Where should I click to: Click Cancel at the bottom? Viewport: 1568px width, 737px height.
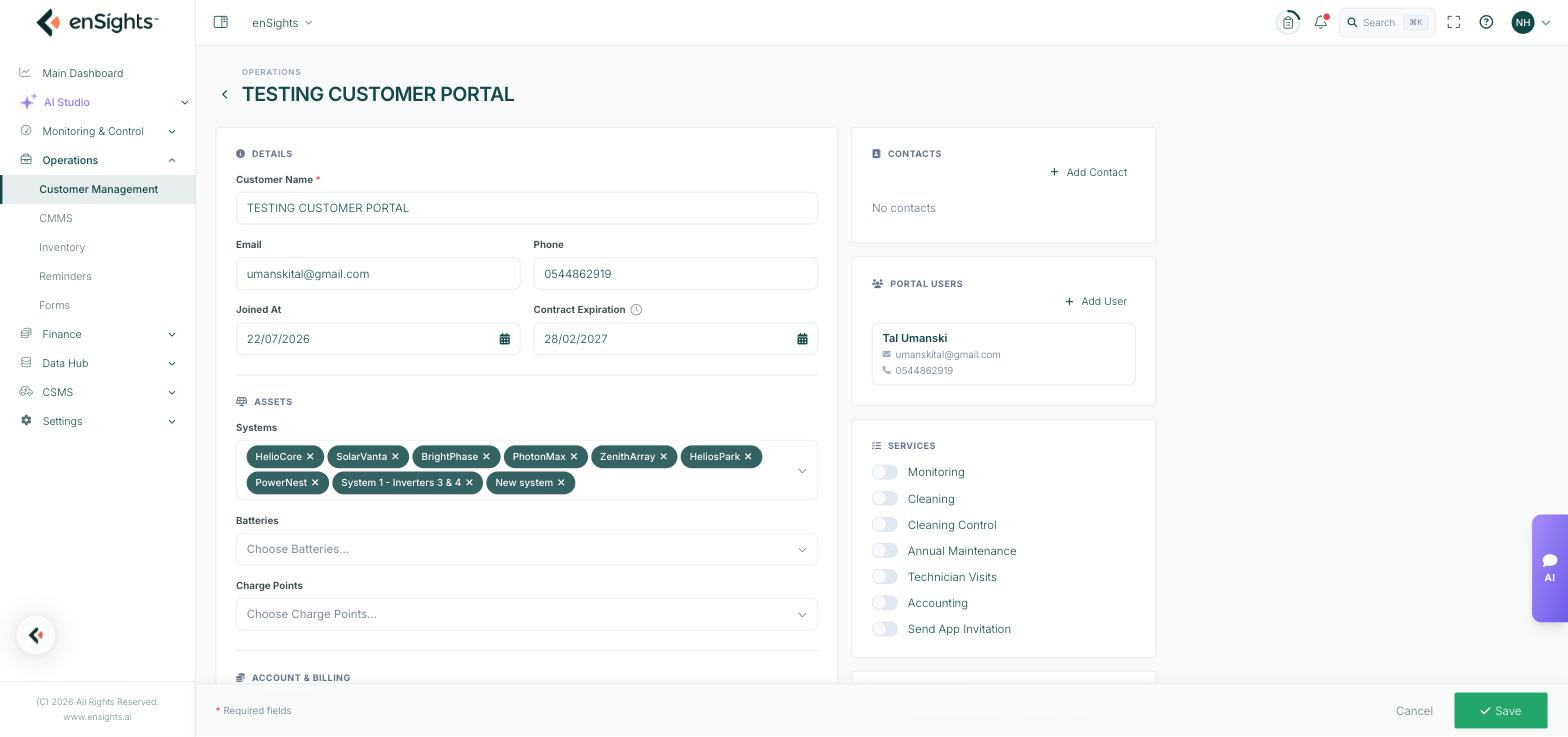pos(1414,711)
